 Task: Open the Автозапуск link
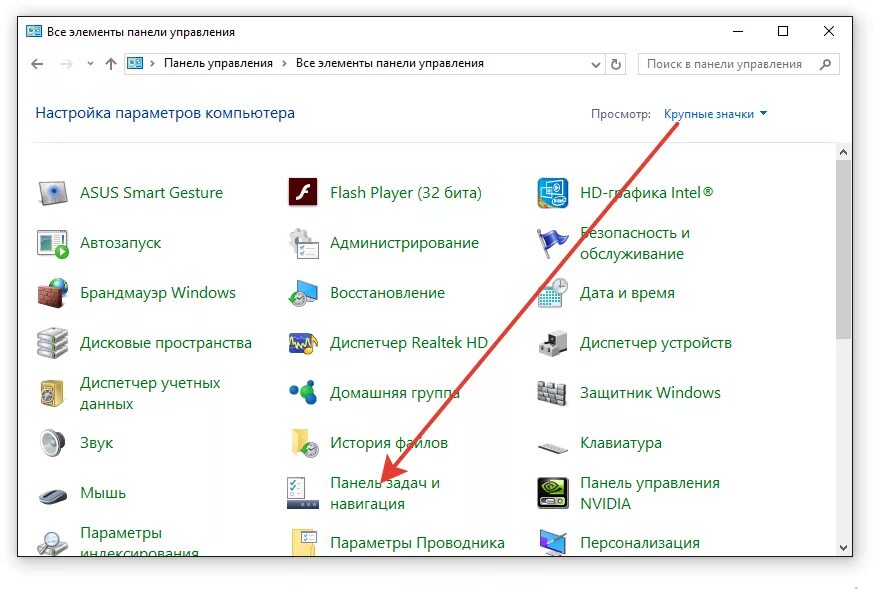click(120, 243)
